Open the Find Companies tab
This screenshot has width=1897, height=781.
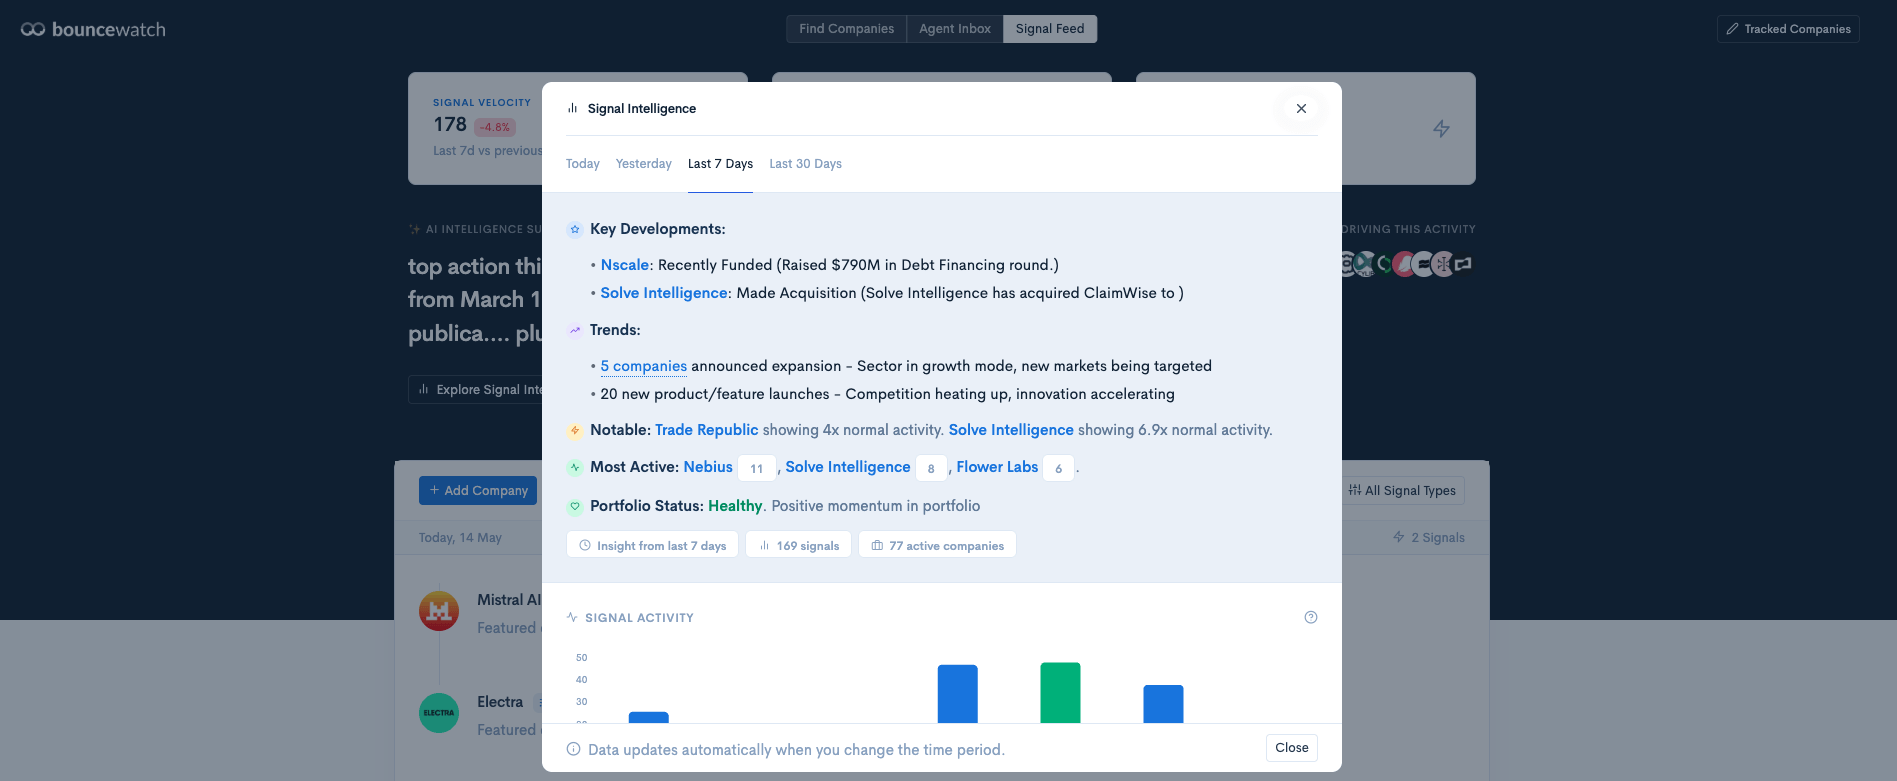coord(847,29)
